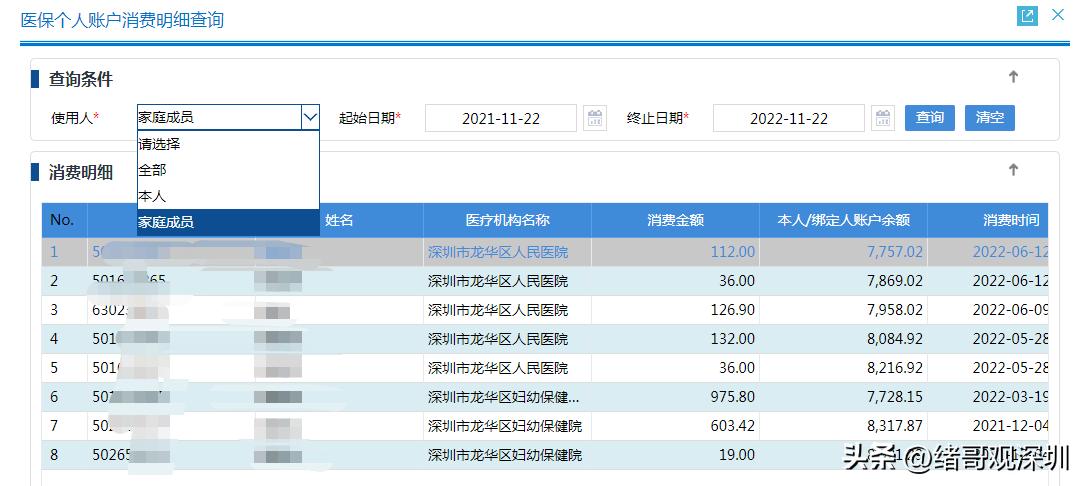Click balance 7,958.02 in row 3

click(895, 310)
